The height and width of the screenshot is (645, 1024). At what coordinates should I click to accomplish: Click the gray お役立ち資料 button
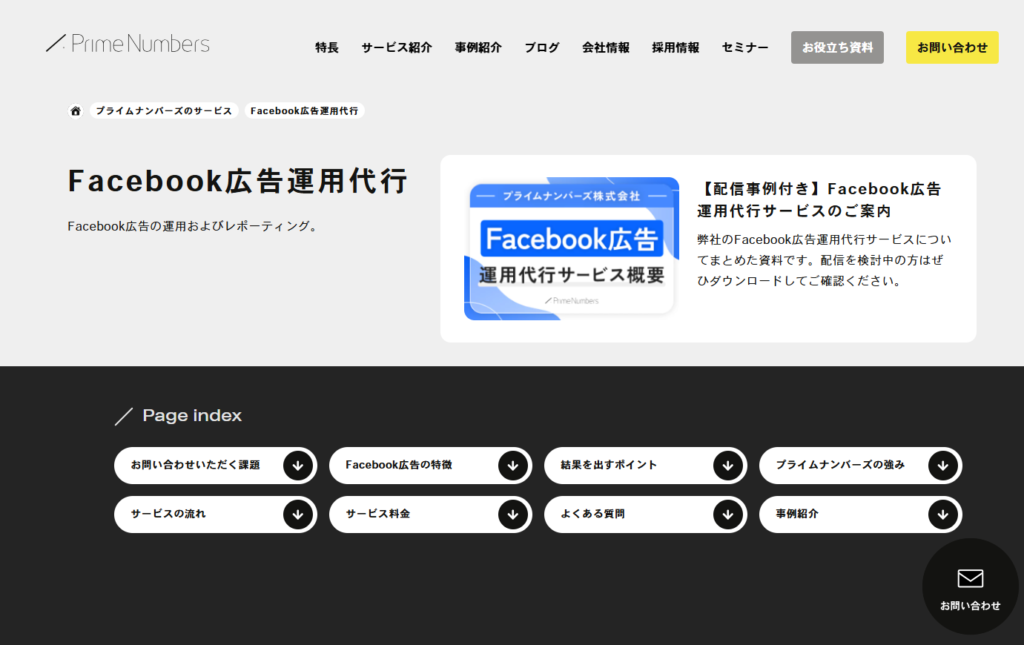click(x=837, y=48)
